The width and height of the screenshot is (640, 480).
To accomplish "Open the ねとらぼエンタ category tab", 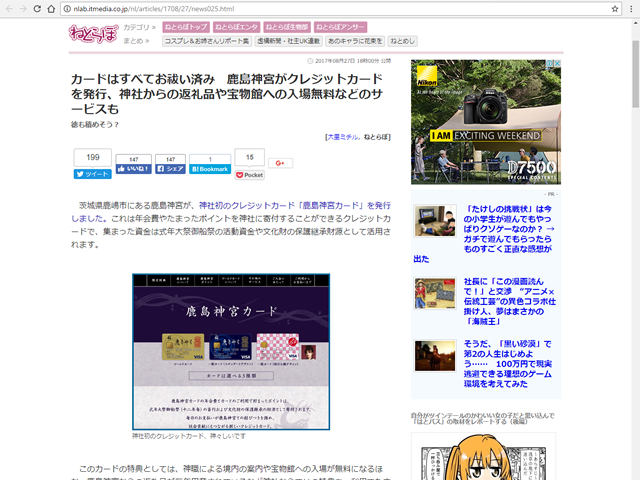I will tap(236, 27).
